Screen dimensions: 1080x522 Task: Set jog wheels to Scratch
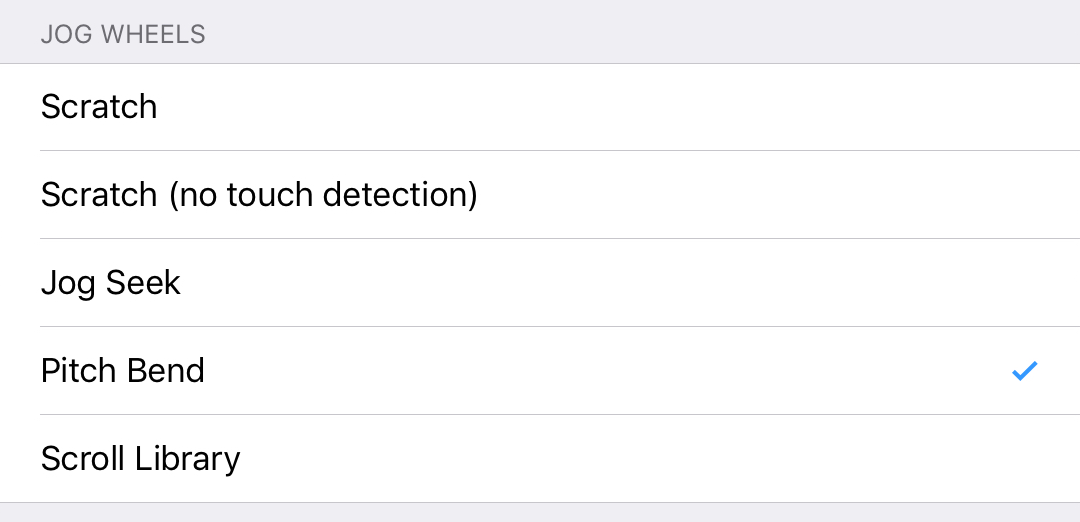tap(540, 107)
